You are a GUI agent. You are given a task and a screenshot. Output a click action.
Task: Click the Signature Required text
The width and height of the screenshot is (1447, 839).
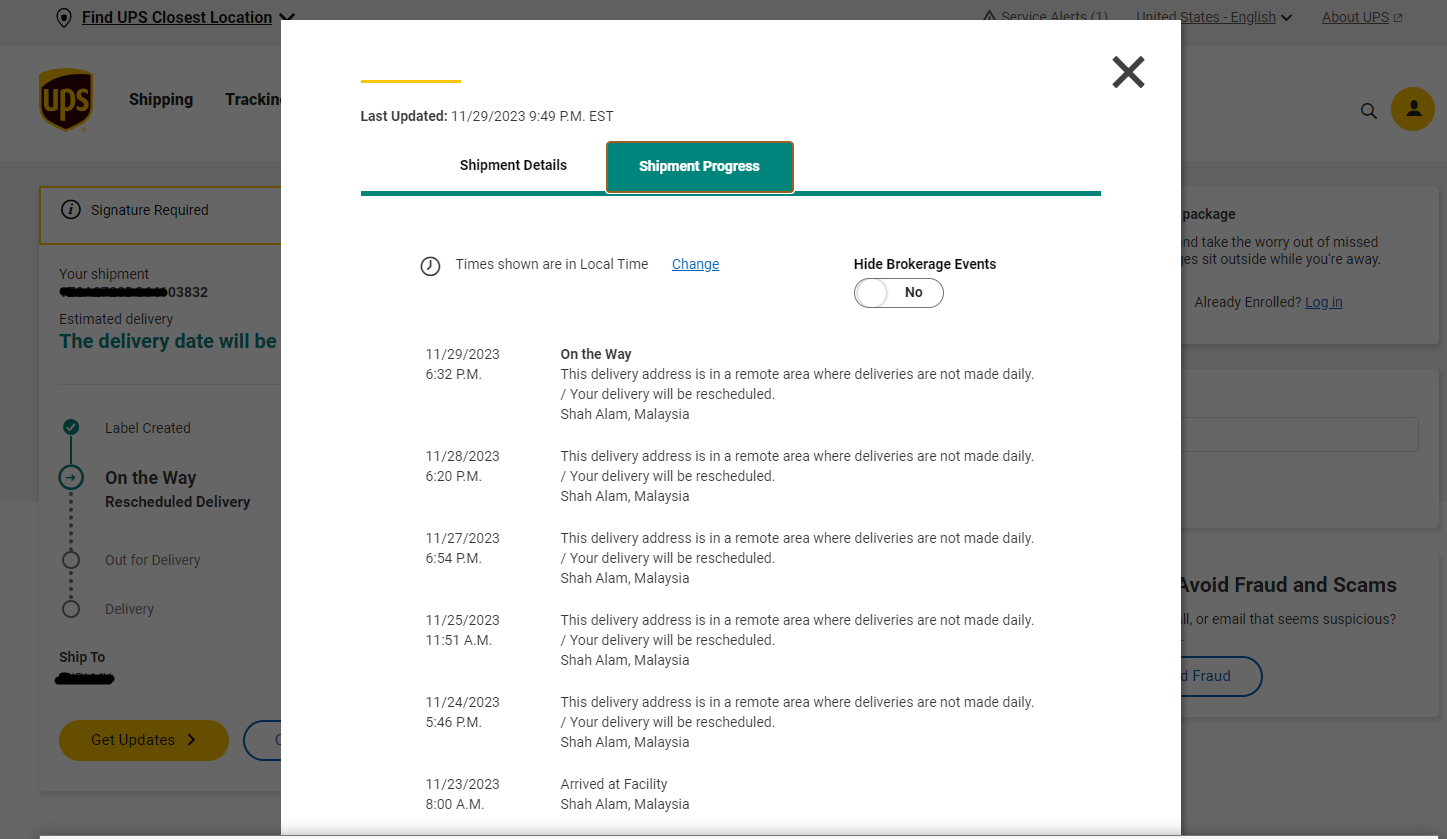[x=150, y=210]
